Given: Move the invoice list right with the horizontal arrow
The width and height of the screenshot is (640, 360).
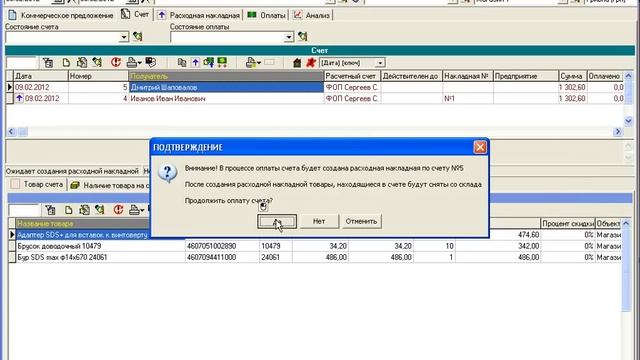Looking at the screenshot, I should (618, 131).
